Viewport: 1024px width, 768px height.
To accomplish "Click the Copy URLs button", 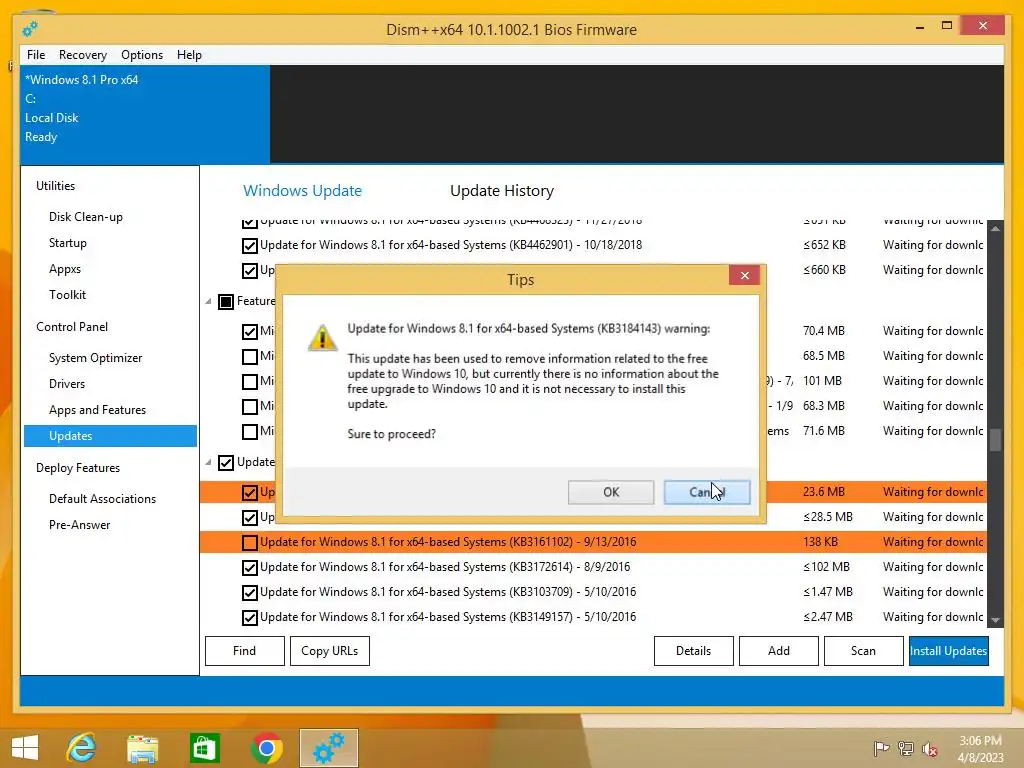I will tap(330, 651).
